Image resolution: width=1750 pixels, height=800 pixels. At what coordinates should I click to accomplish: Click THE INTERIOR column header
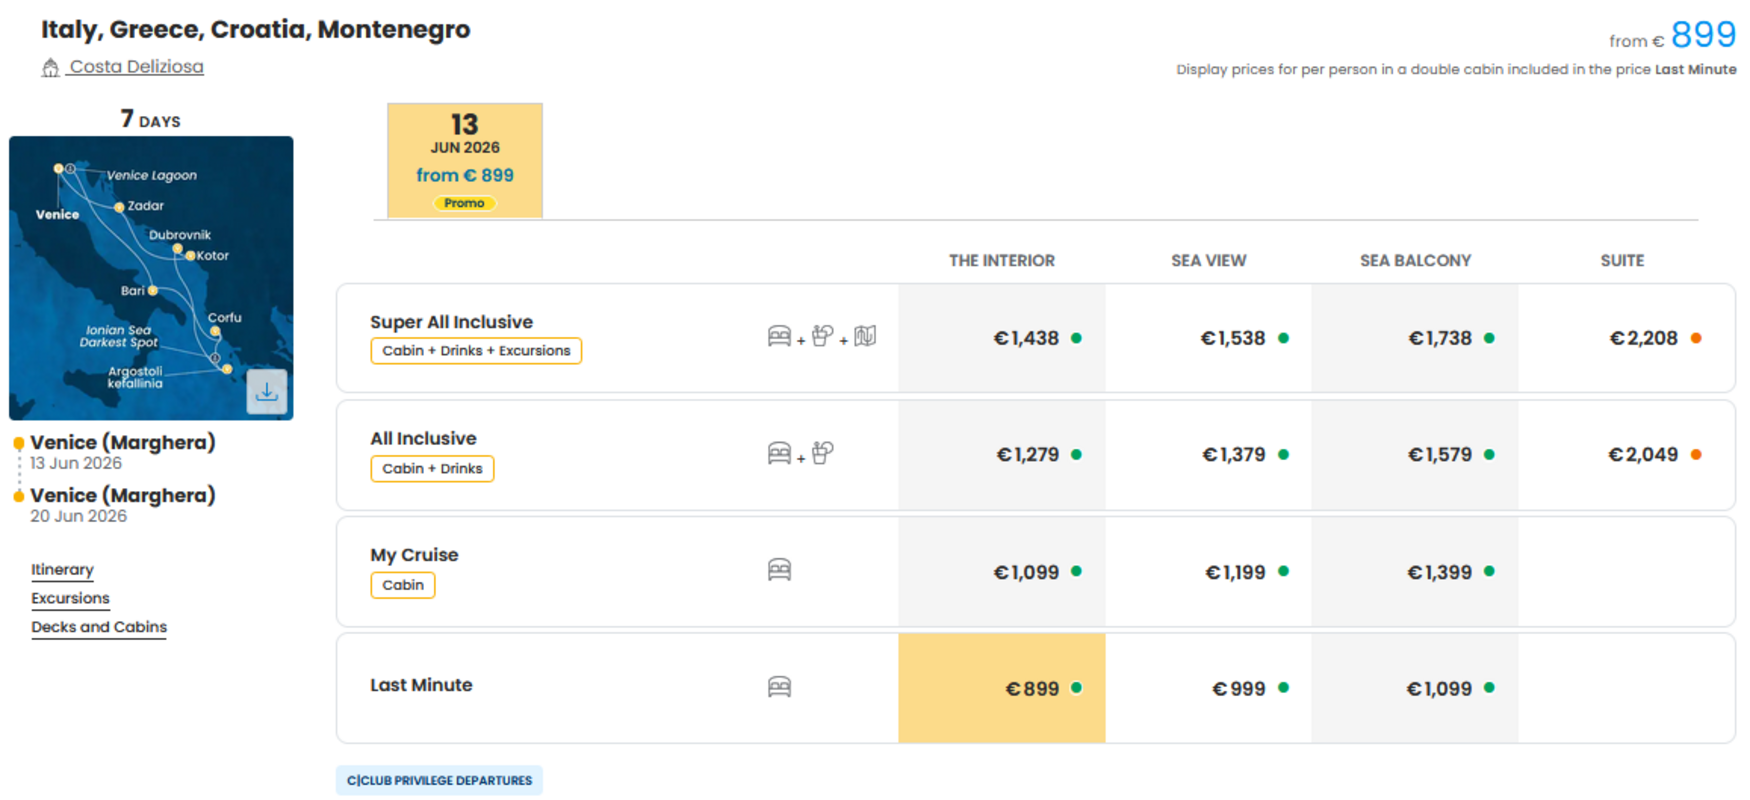[1002, 261]
